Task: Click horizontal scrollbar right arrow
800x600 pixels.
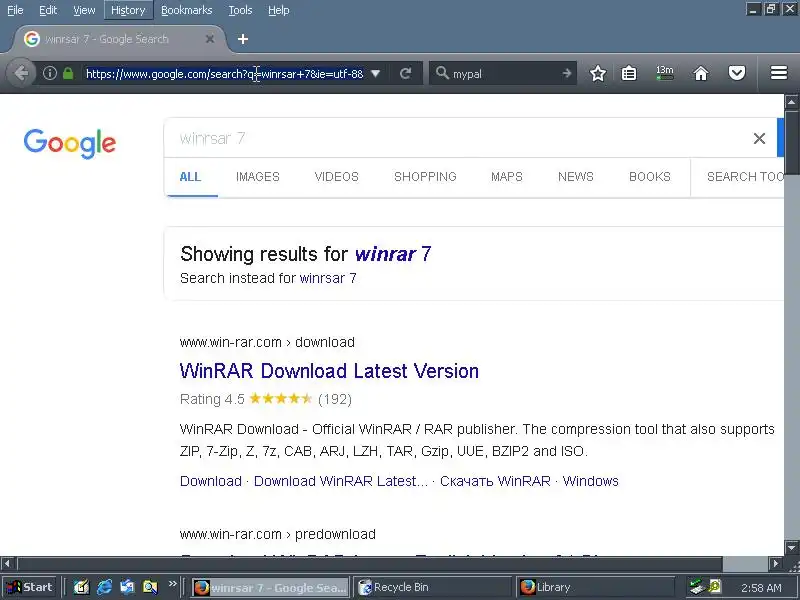Action: (x=776, y=563)
